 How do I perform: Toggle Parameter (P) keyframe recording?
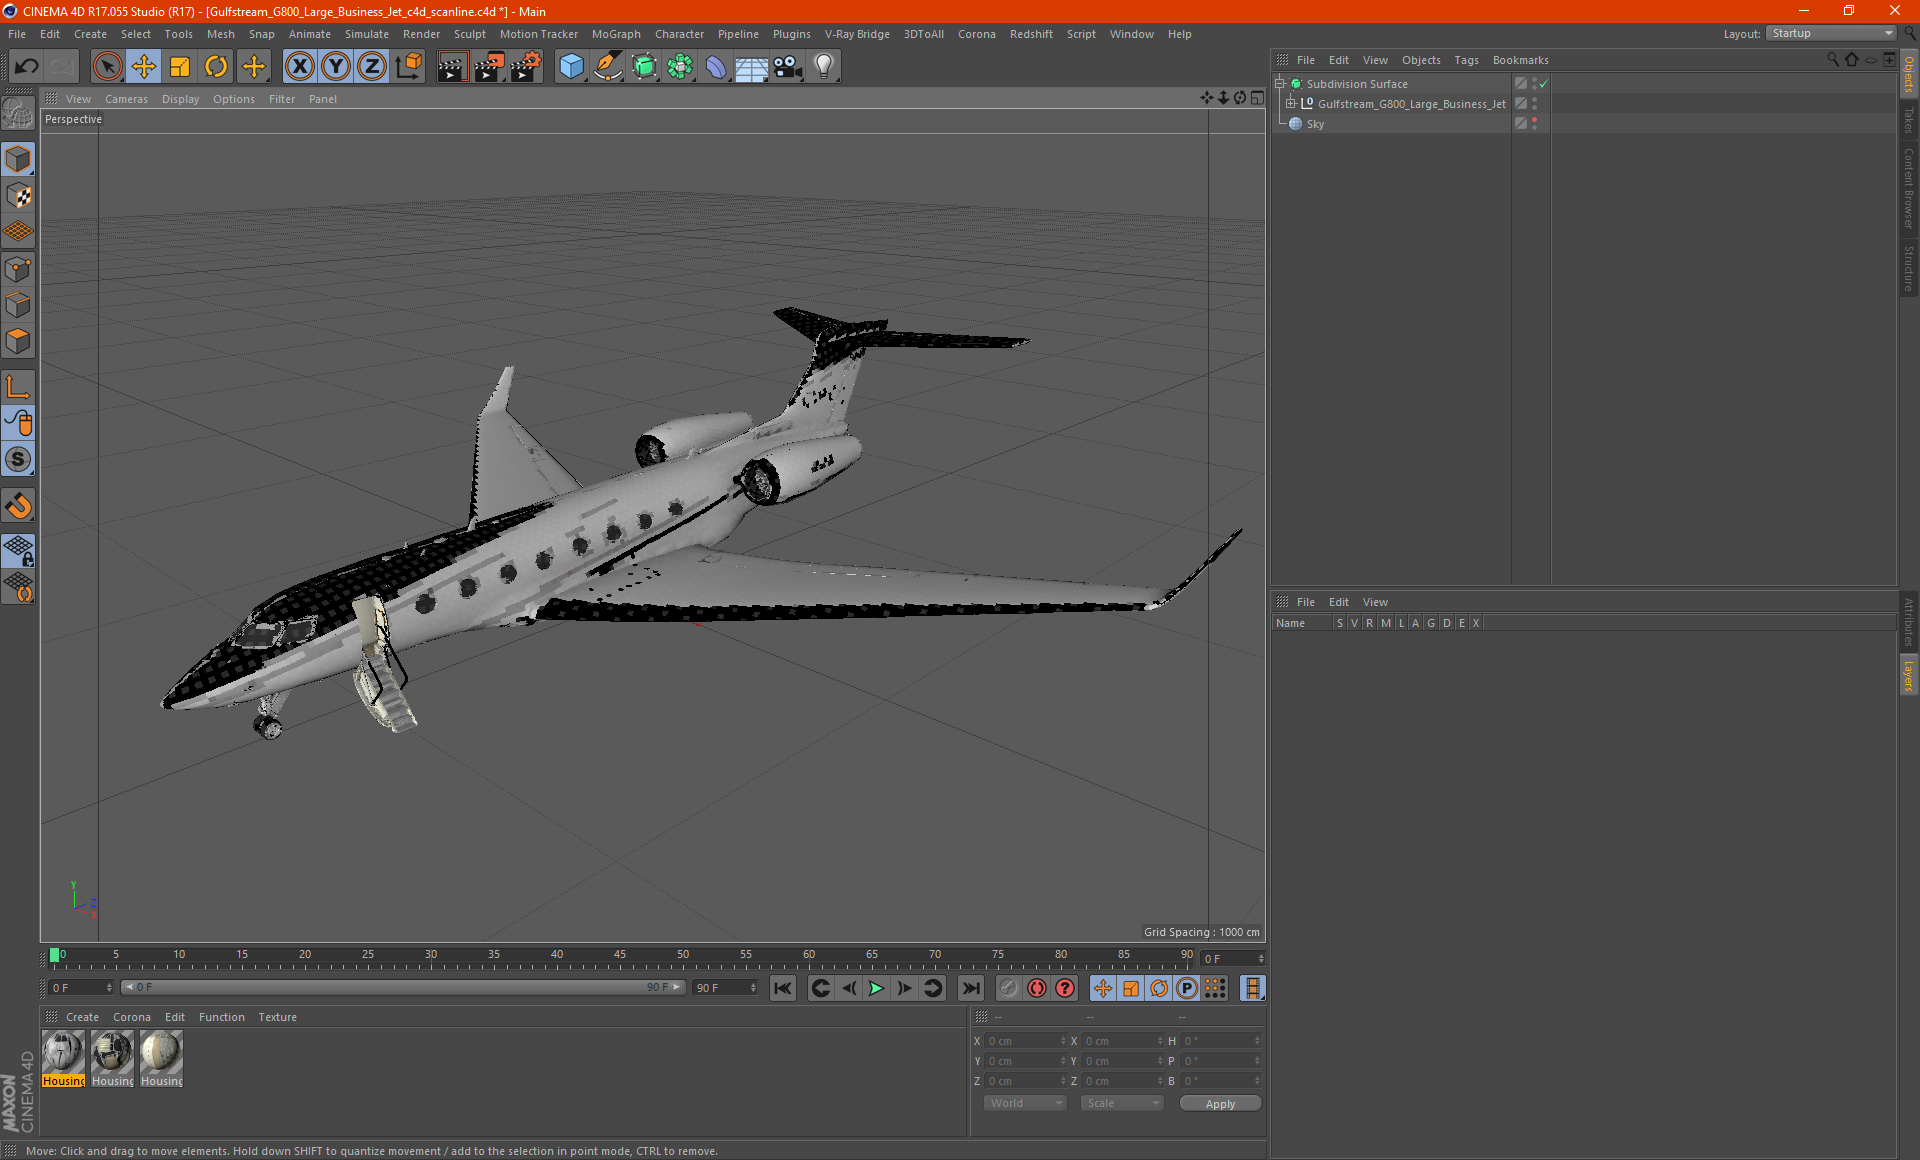(x=1187, y=988)
